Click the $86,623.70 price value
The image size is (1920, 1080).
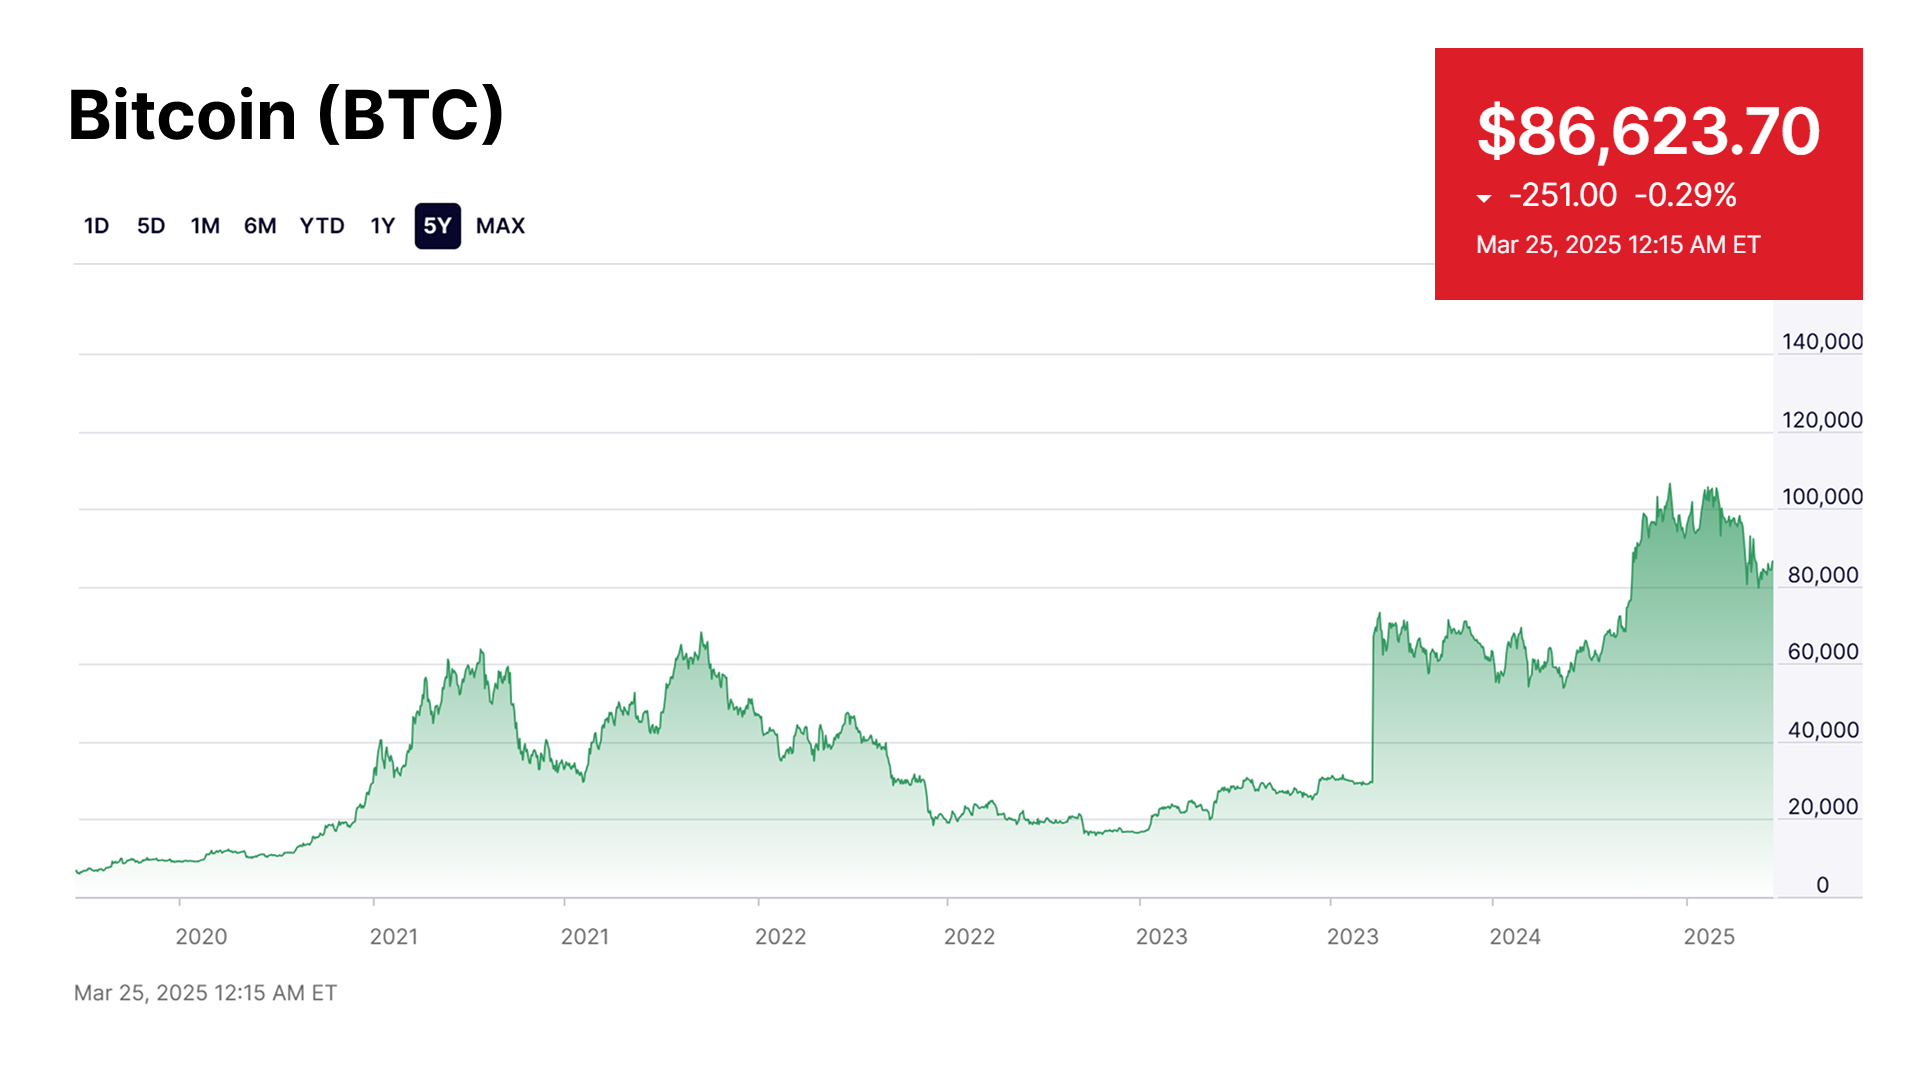click(x=1648, y=131)
